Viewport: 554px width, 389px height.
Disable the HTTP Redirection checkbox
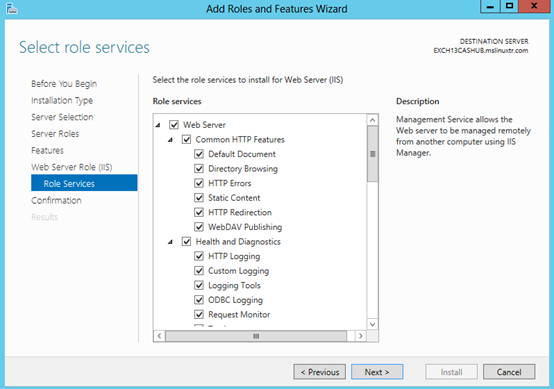click(x=199, y=212)
